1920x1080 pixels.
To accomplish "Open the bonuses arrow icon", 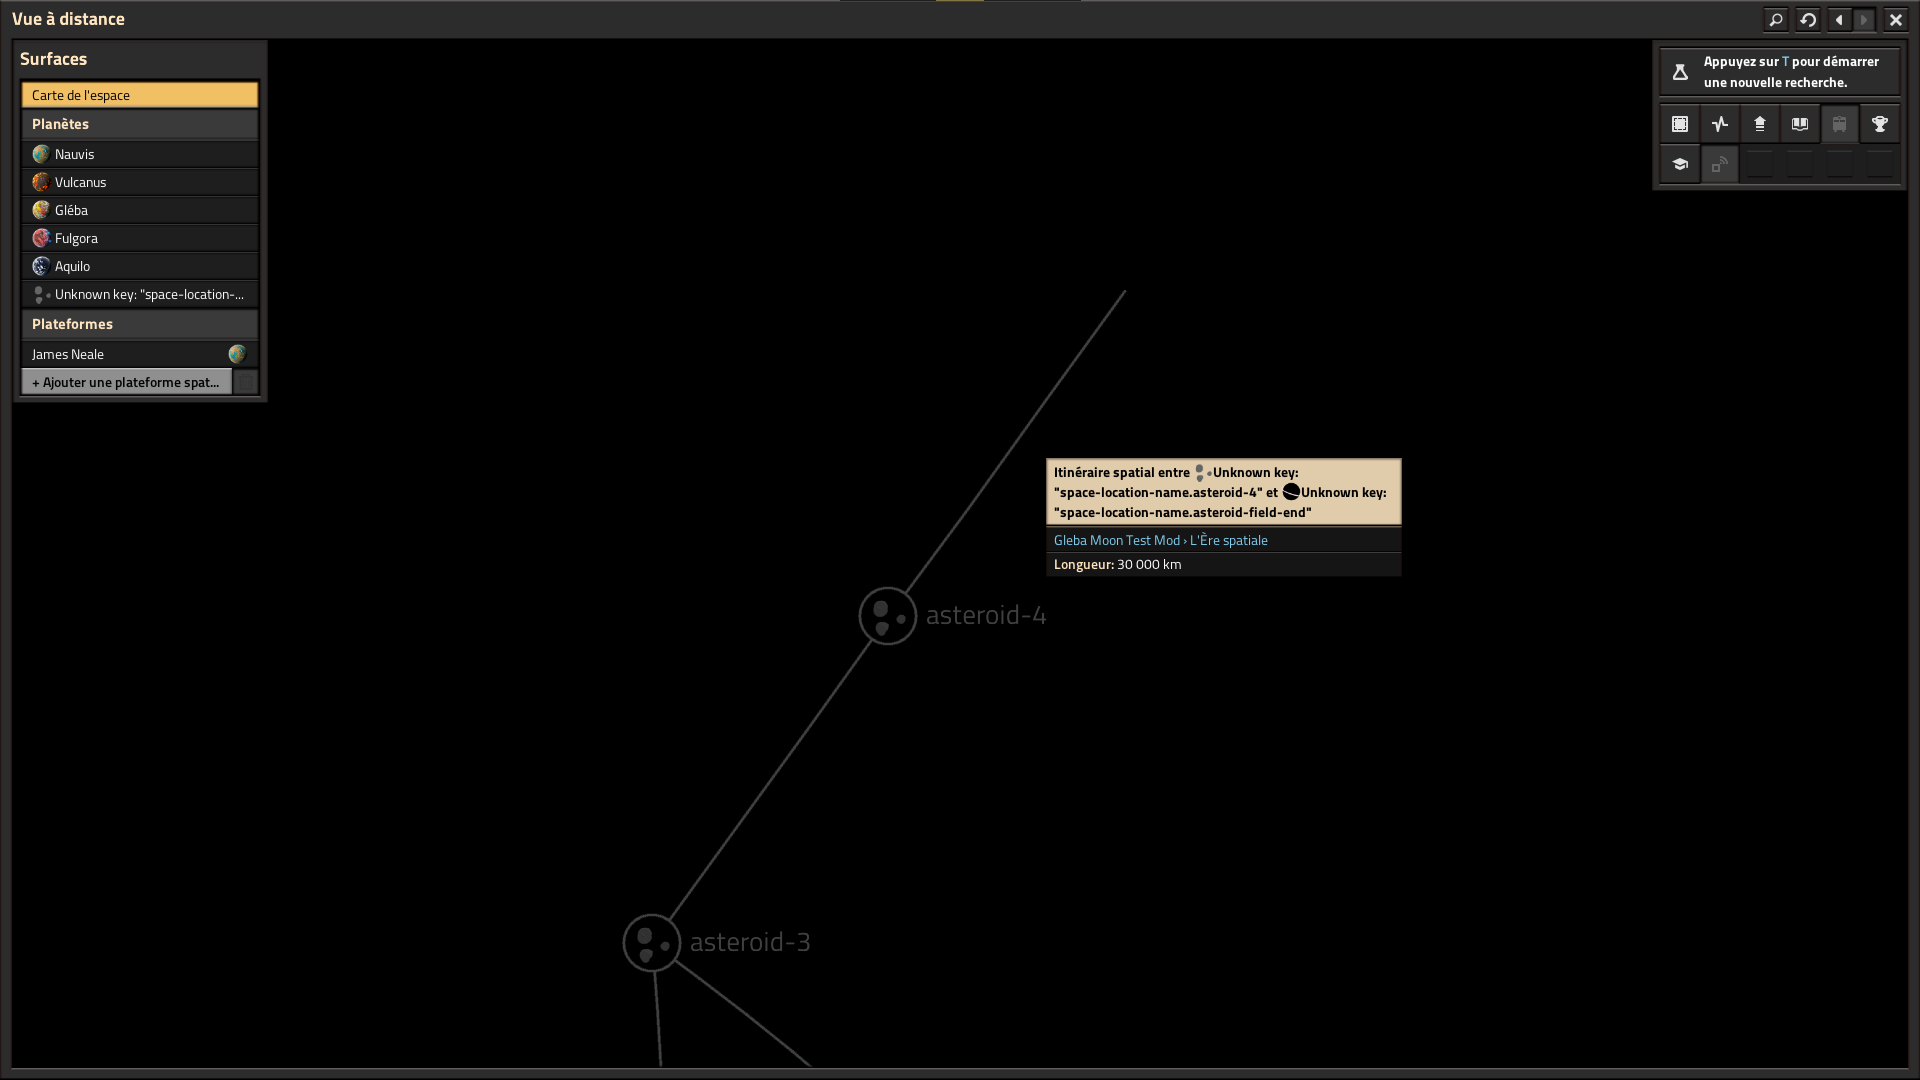I will [x=1760, y=125].
